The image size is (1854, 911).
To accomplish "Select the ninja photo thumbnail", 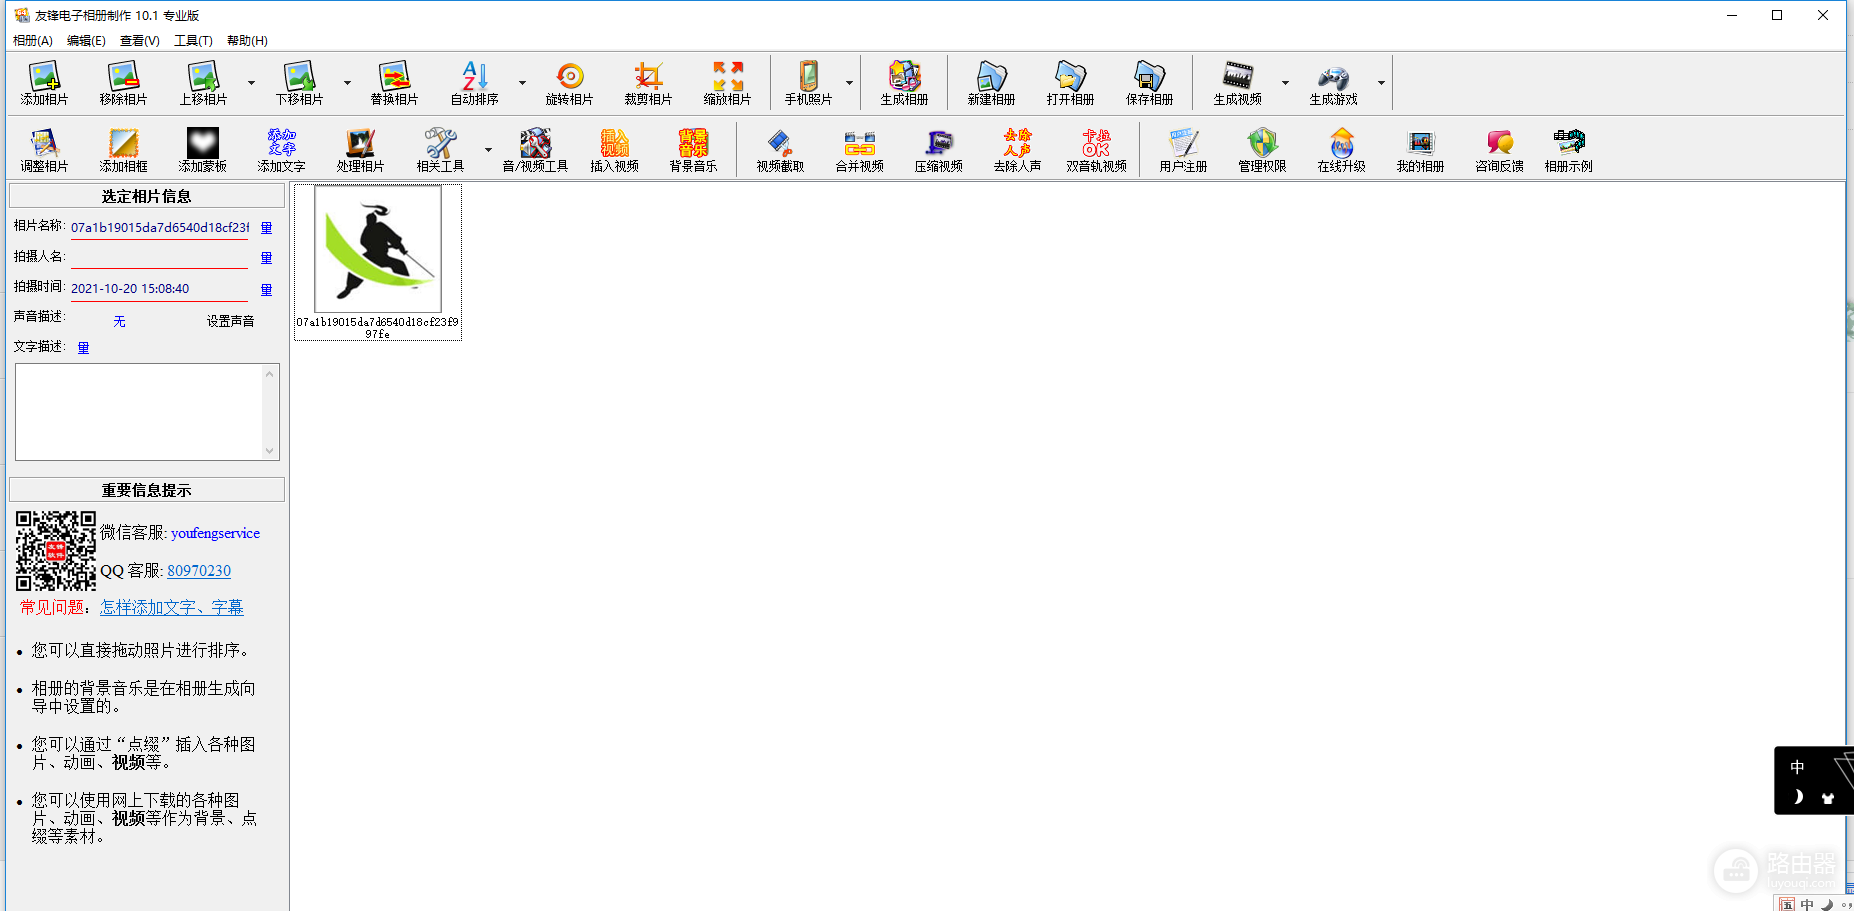I will (378, 250).
